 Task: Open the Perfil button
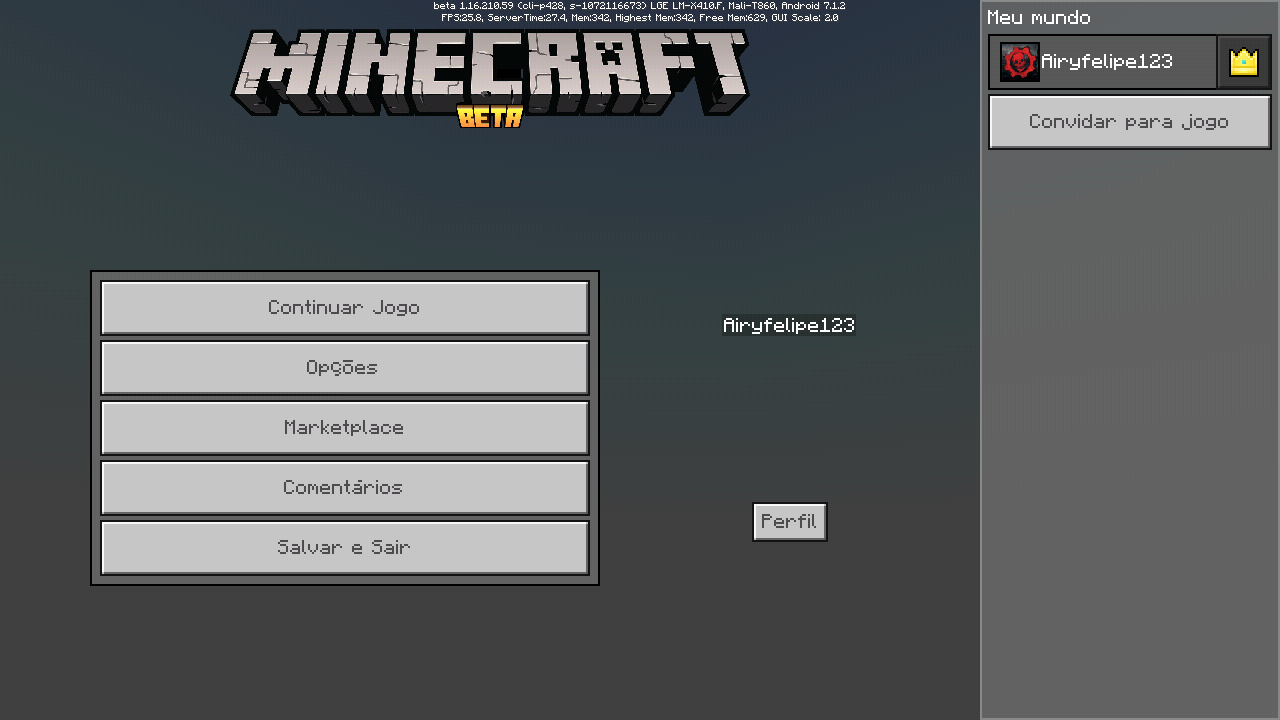point(790,522)
